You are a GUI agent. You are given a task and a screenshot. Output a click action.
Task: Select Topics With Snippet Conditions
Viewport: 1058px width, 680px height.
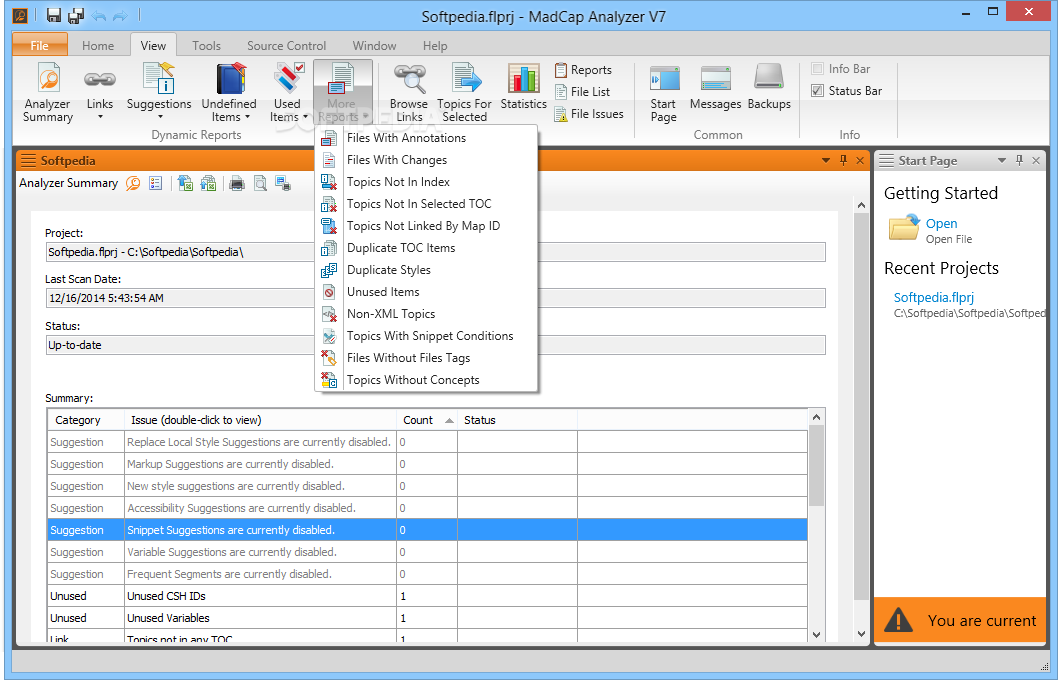tap(426, 336)
